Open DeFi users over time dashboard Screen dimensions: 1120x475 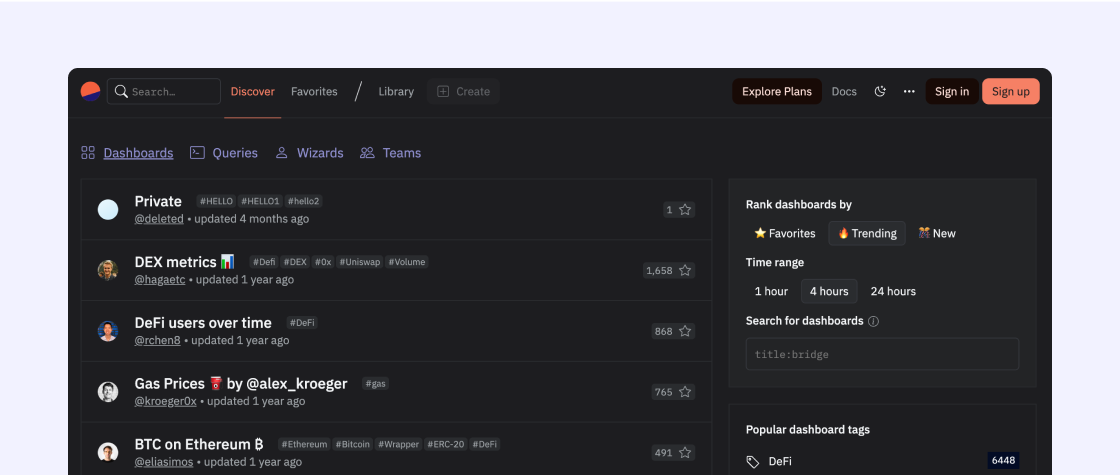[204, 323]
